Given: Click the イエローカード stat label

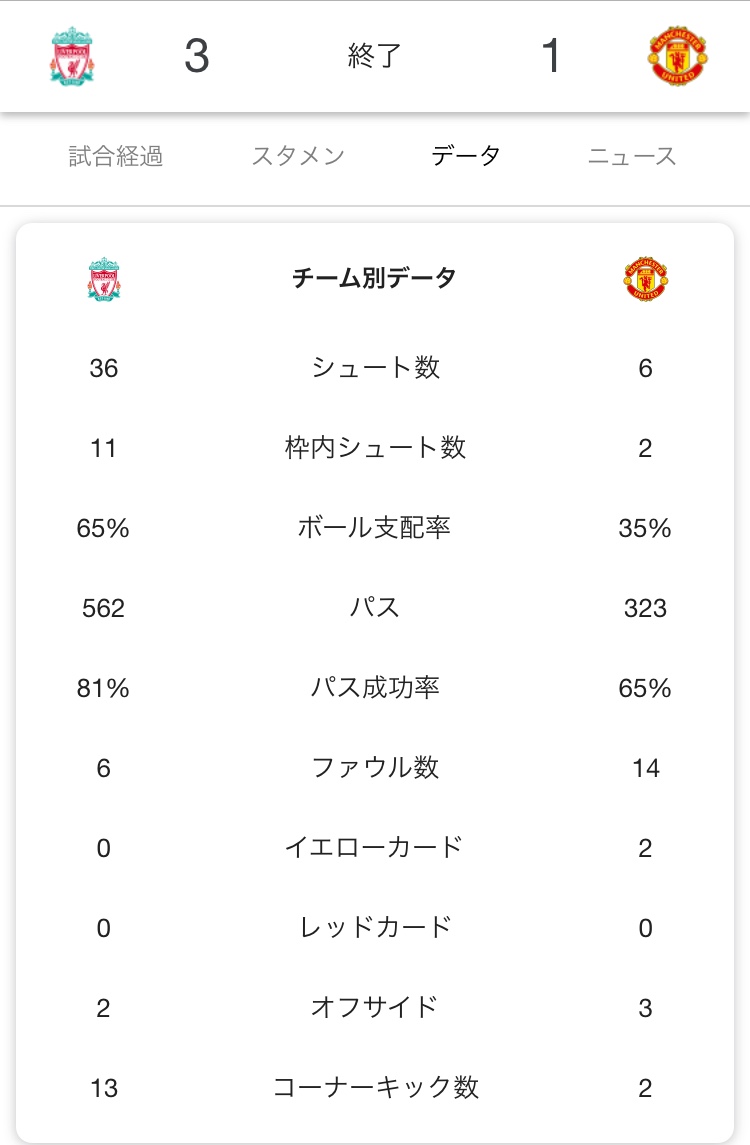Looking at the screenshot, I should [x=375, y=848].
